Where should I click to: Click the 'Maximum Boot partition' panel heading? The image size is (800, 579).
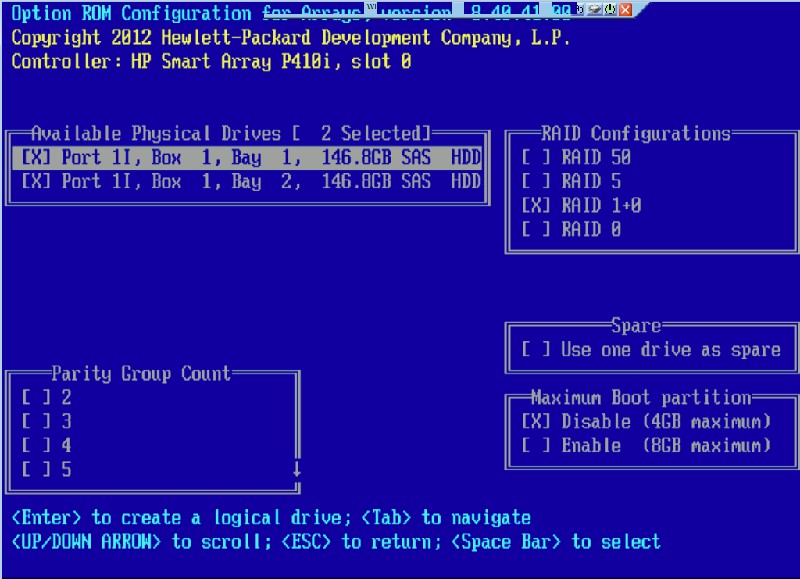pos(641,397)
